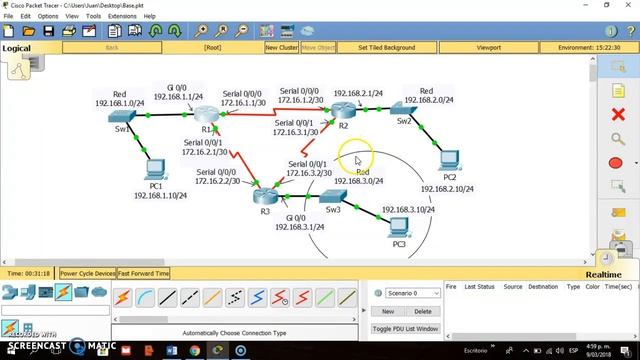Screen dimensions: 640x360
Task: Select the red Draw shape tool
Action: coord(616,163)
